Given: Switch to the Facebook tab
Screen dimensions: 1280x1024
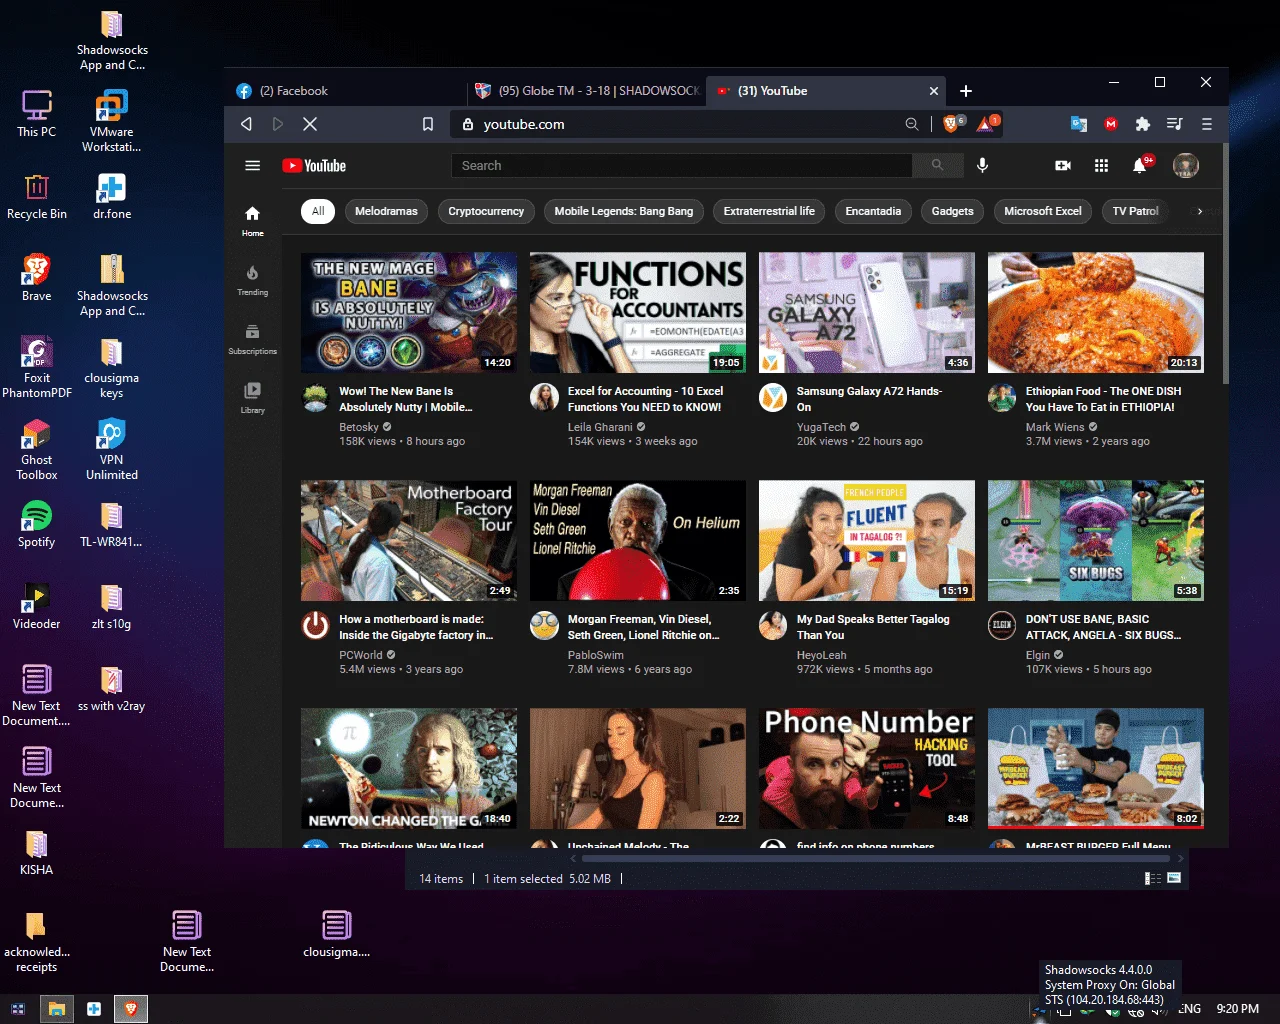Looking at the screenshot, I should click(x=345, y=91).
